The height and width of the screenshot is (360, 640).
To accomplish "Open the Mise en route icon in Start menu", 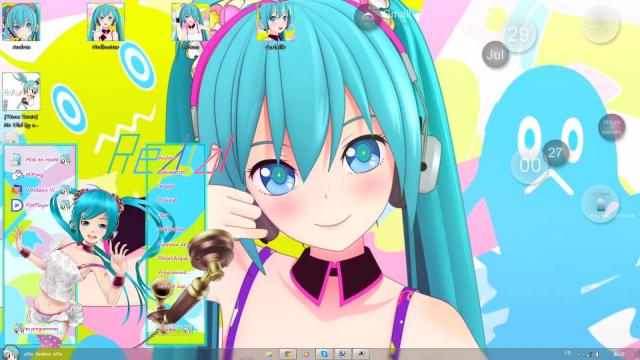I will tap(16, 160).
